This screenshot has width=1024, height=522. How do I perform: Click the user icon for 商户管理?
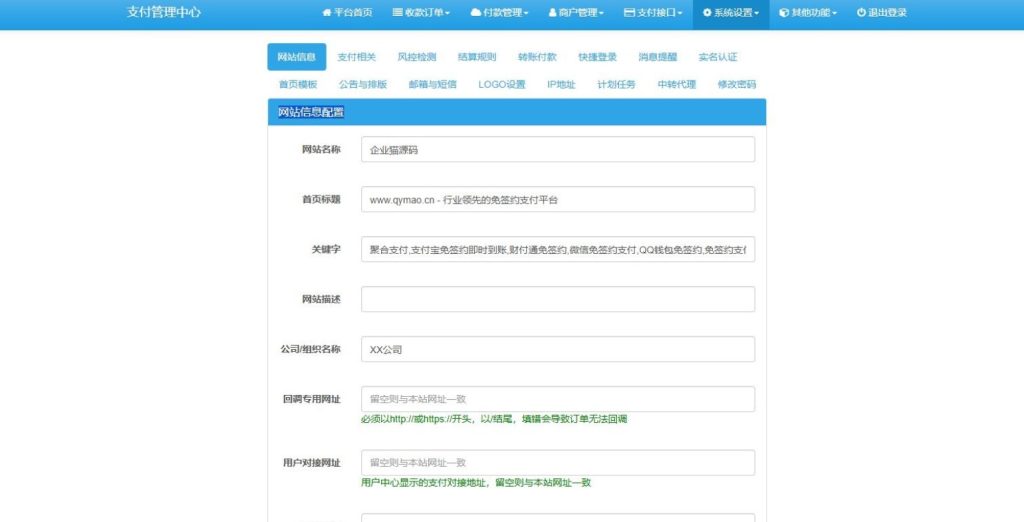click(x=553, y=13)
